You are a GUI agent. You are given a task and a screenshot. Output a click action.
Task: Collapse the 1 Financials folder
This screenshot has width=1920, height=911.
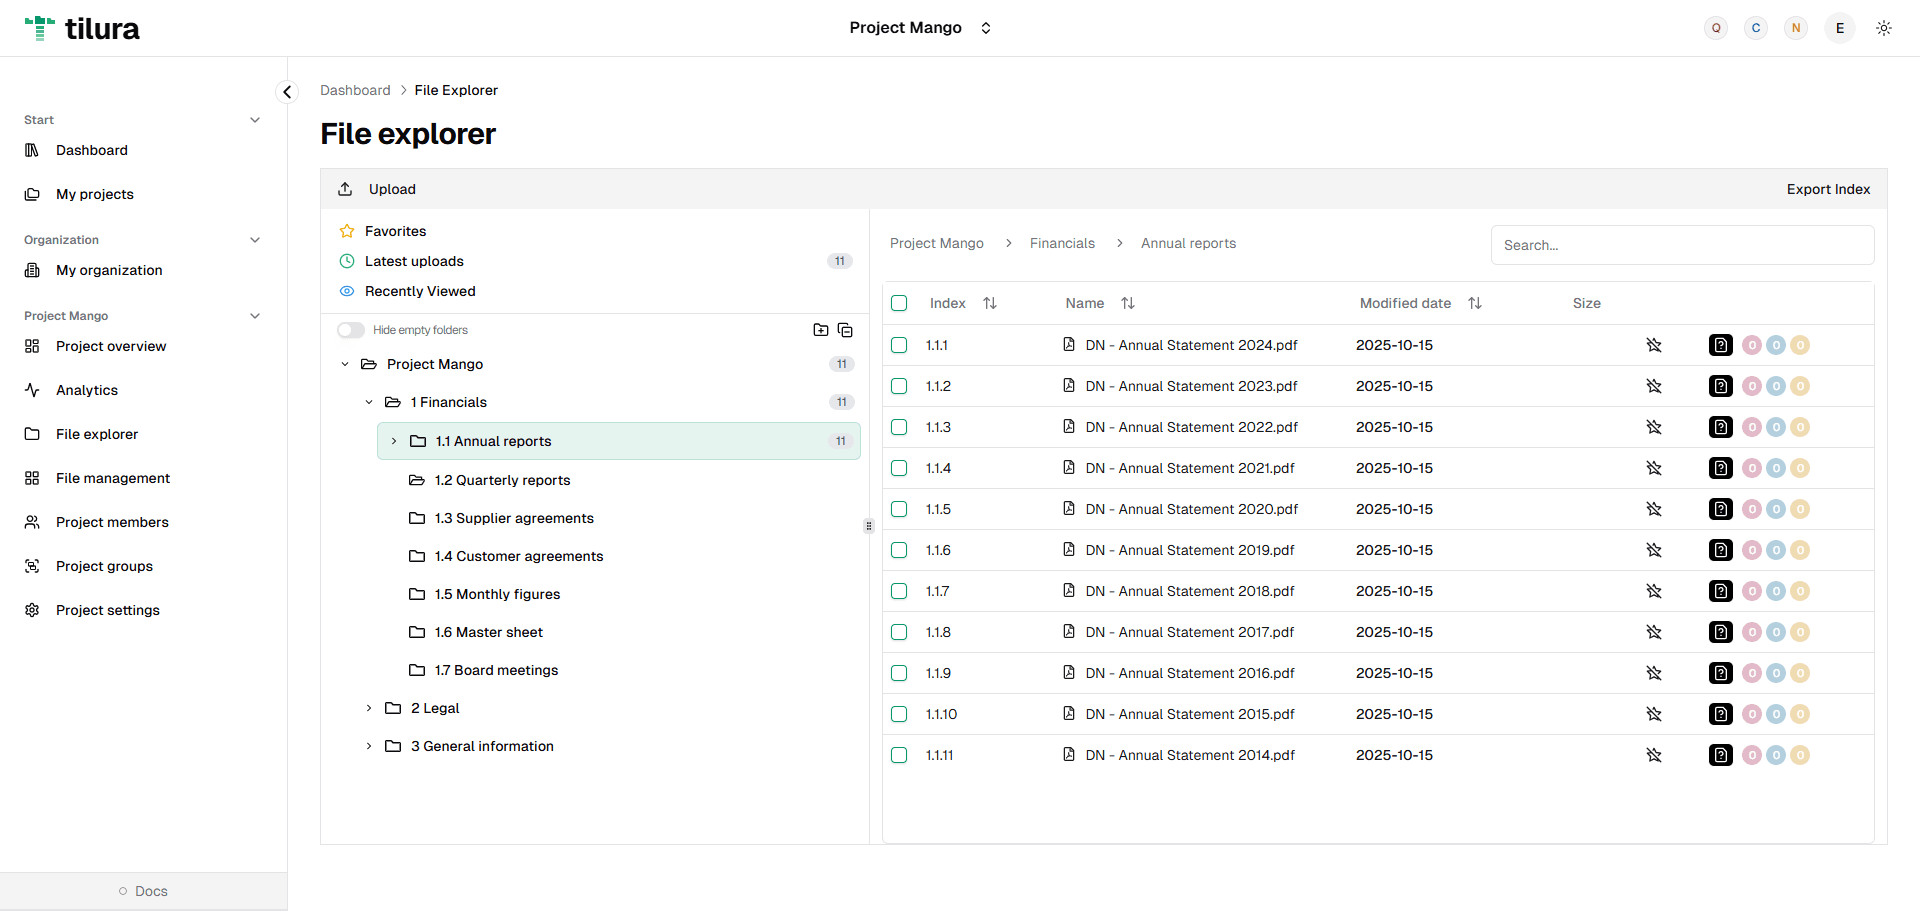tap(369, 402)
